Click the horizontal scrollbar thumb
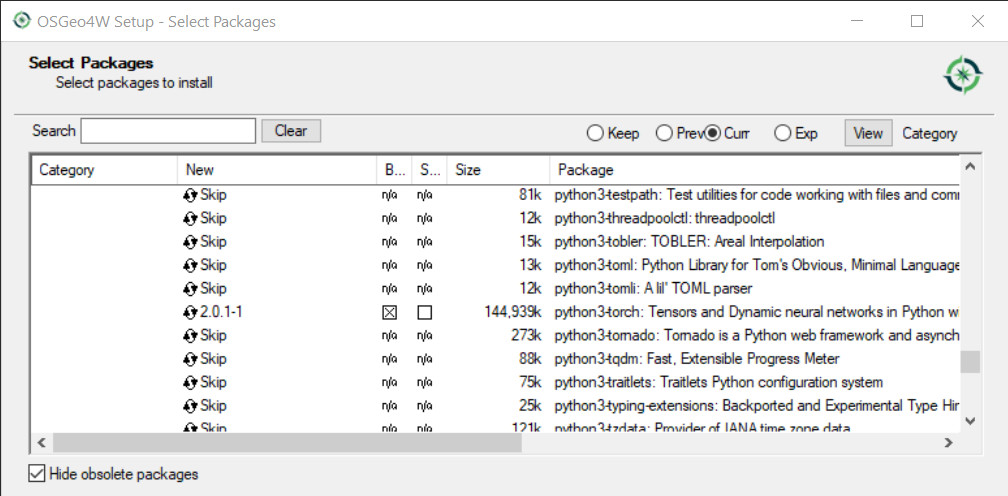 (x=287, y=442)
